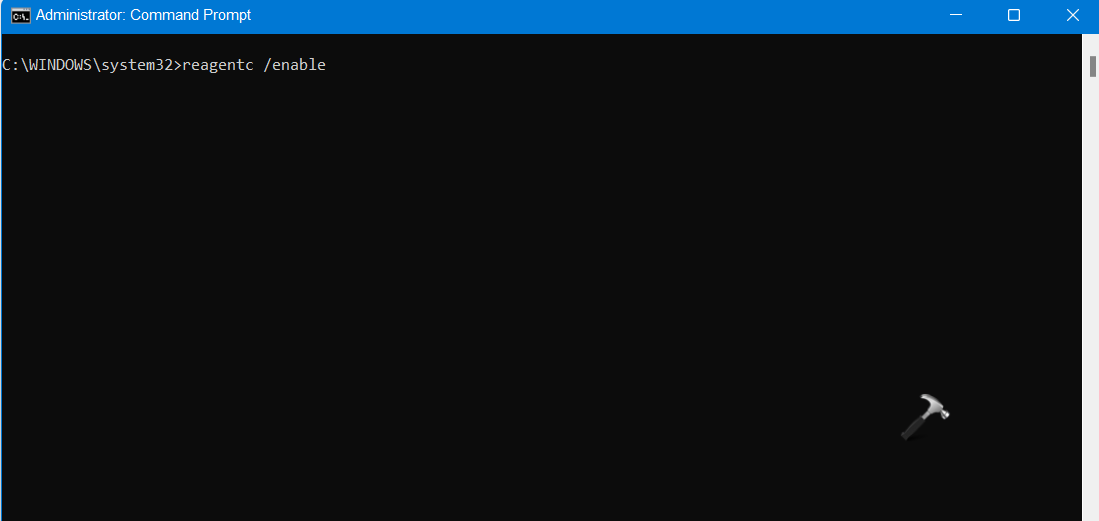Screen dimensions: 1099x521
Task: Maximize the Command Prompt window
Action: (x=1013, y=15)
